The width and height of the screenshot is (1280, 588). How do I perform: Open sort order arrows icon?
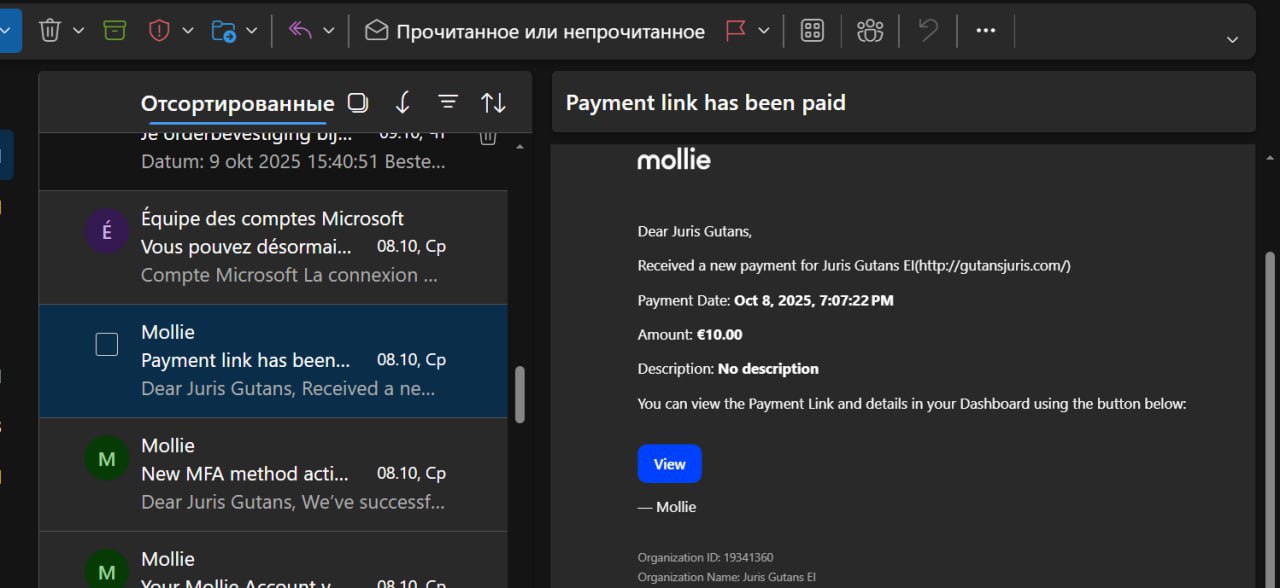pyautogui.click(x=493, y=102)
